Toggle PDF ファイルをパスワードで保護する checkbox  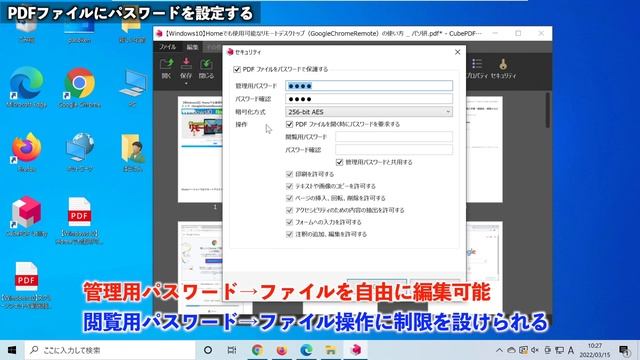(x=237, y=69)
